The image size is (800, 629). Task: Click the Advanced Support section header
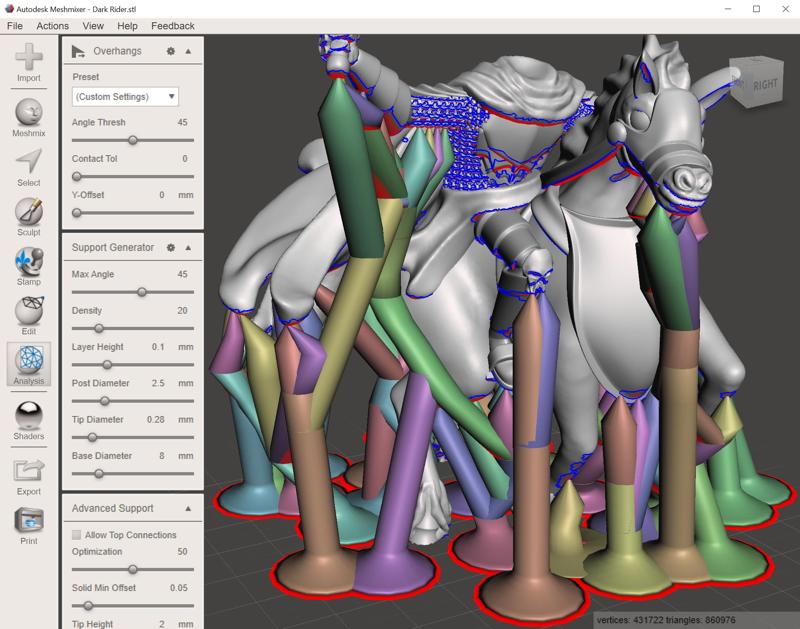tap(112, 508)
